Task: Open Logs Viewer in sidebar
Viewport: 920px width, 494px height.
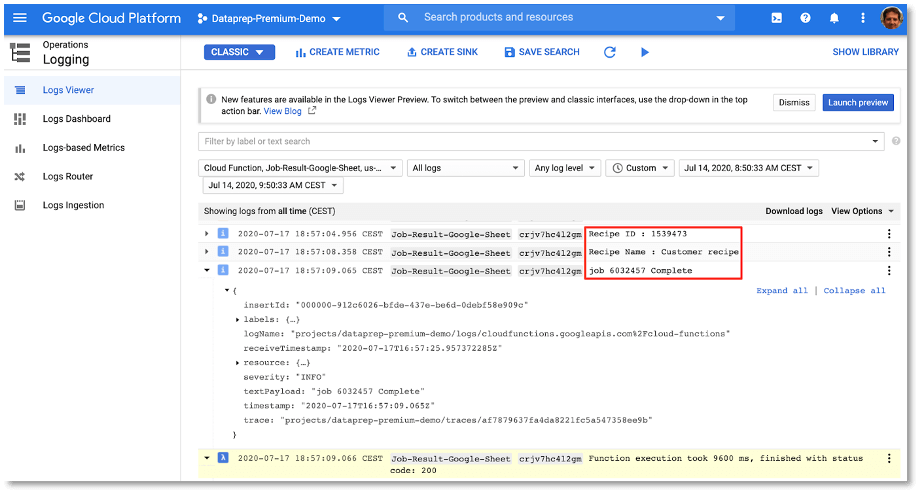Action: tap(92, 90)
